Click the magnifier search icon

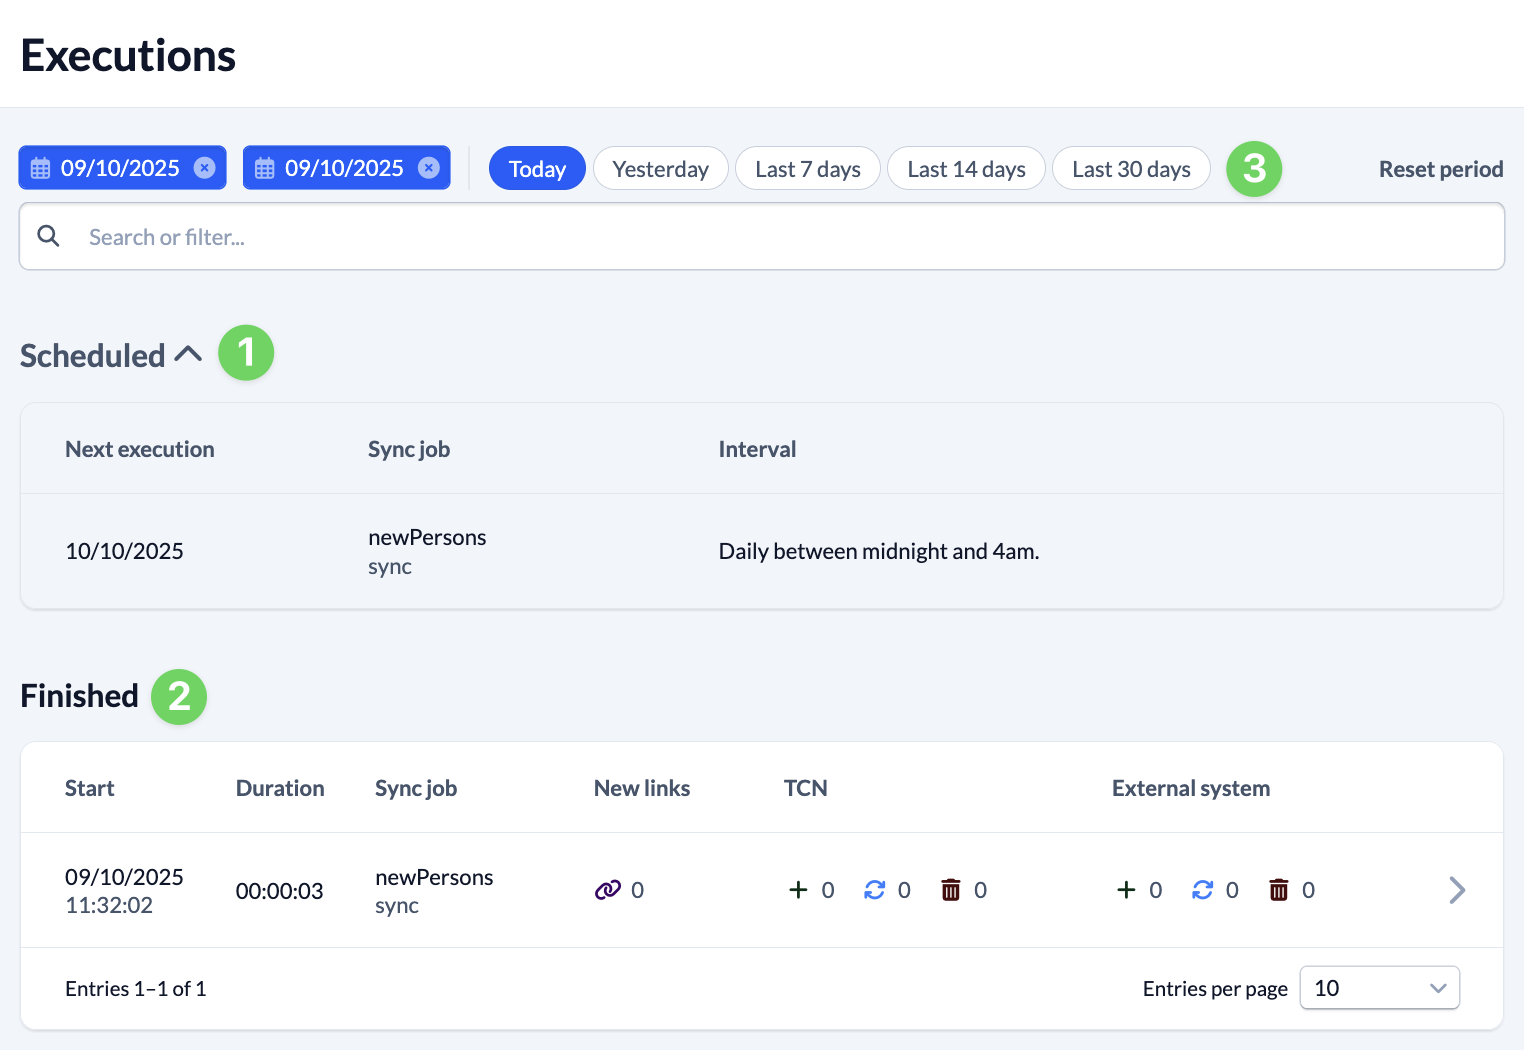click(x=48, y=236)
